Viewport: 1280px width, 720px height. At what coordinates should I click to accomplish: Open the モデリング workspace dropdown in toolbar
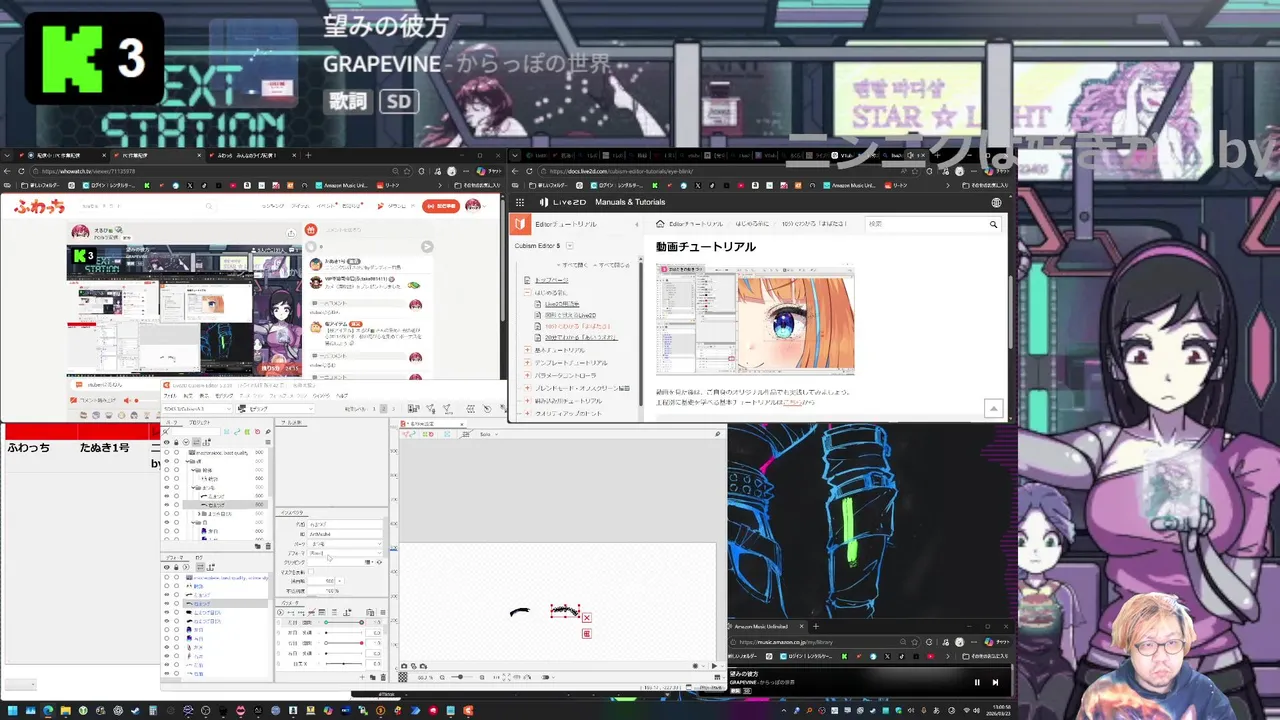tap(275, 409)
